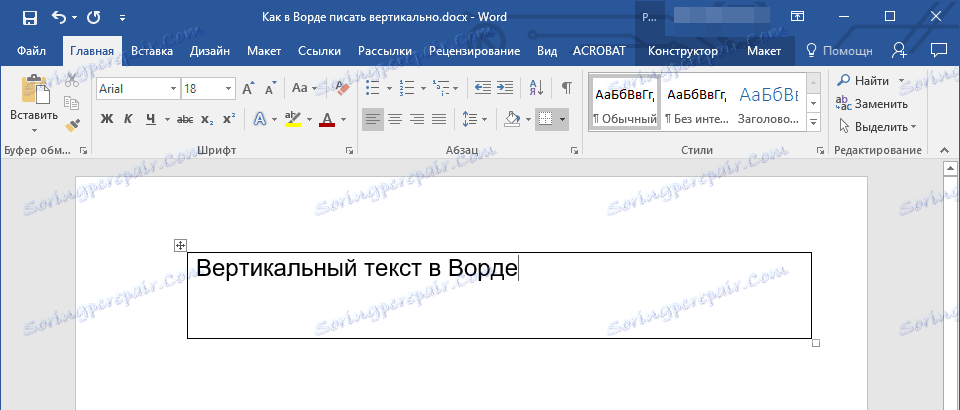
Task: Align text to the left
Action: click(373, 119)
